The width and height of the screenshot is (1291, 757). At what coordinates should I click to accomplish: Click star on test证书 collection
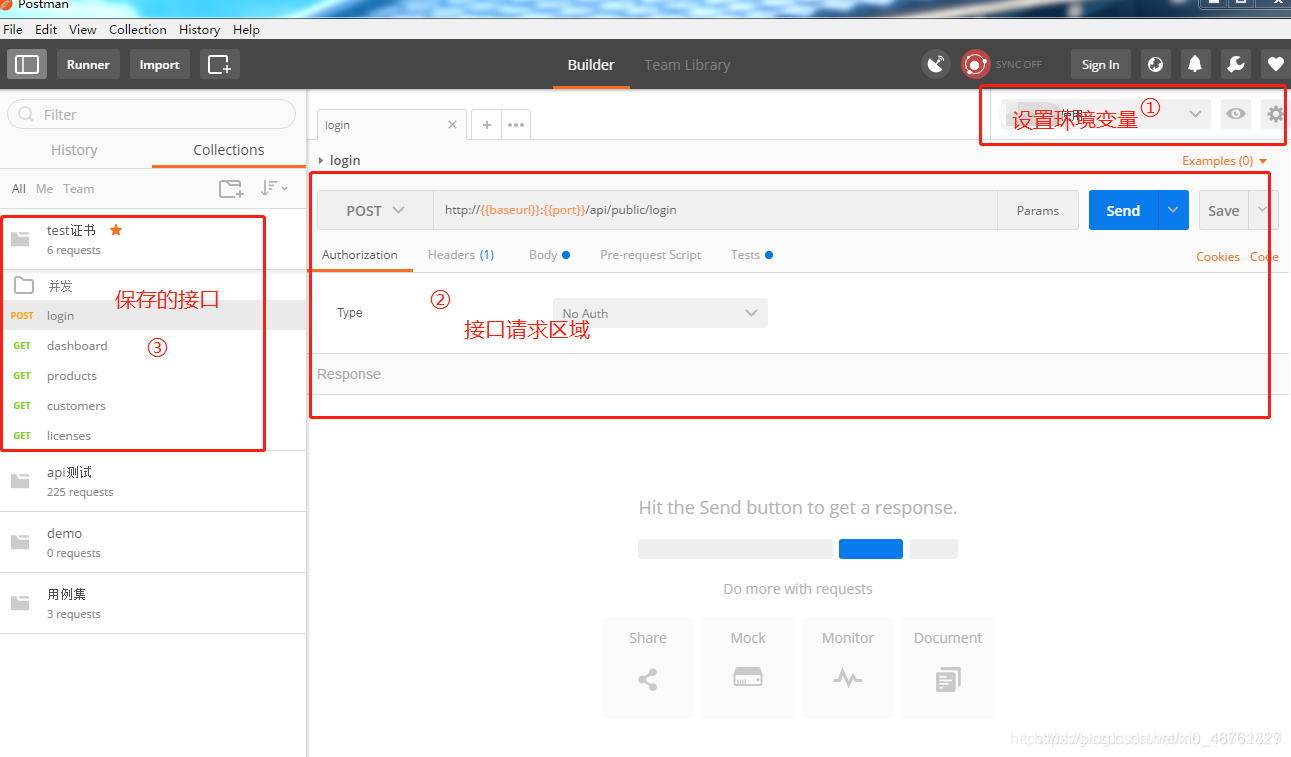[x=116, y=230]
